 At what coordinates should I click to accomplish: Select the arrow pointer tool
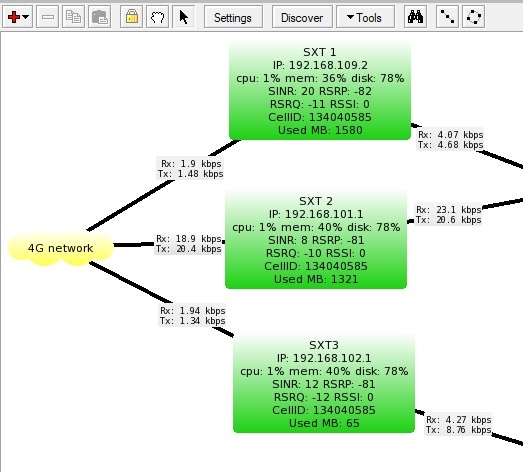(x=183, y=17)
